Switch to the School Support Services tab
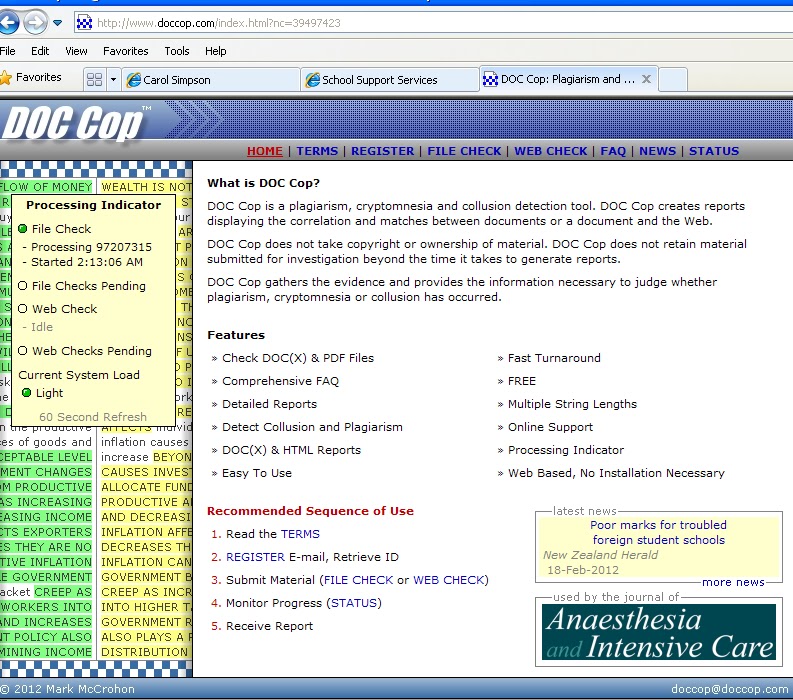The height and width of the screenshot is (700, 793). click(x=390, y=79)
